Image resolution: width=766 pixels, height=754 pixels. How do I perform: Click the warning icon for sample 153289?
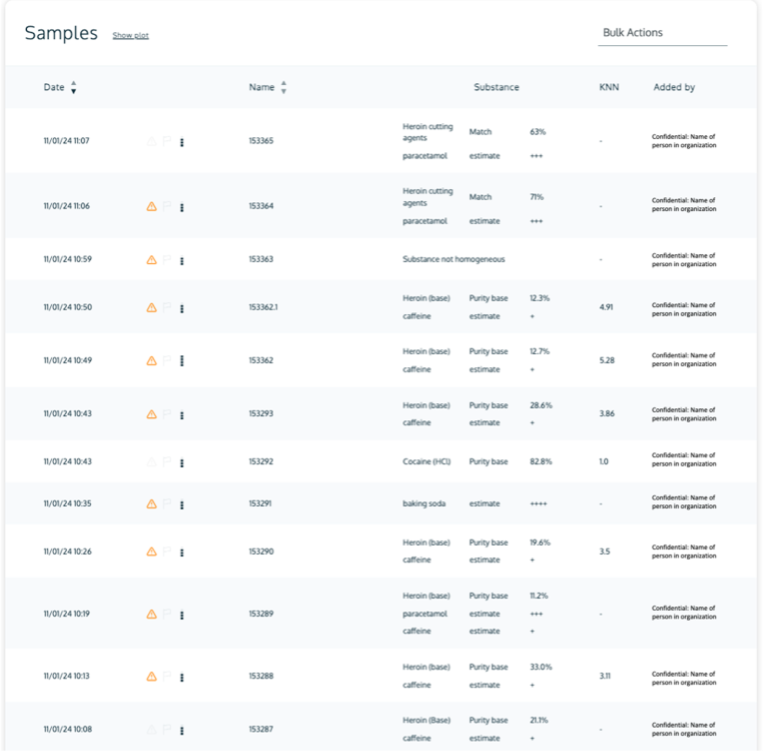(x=152, y=614)
